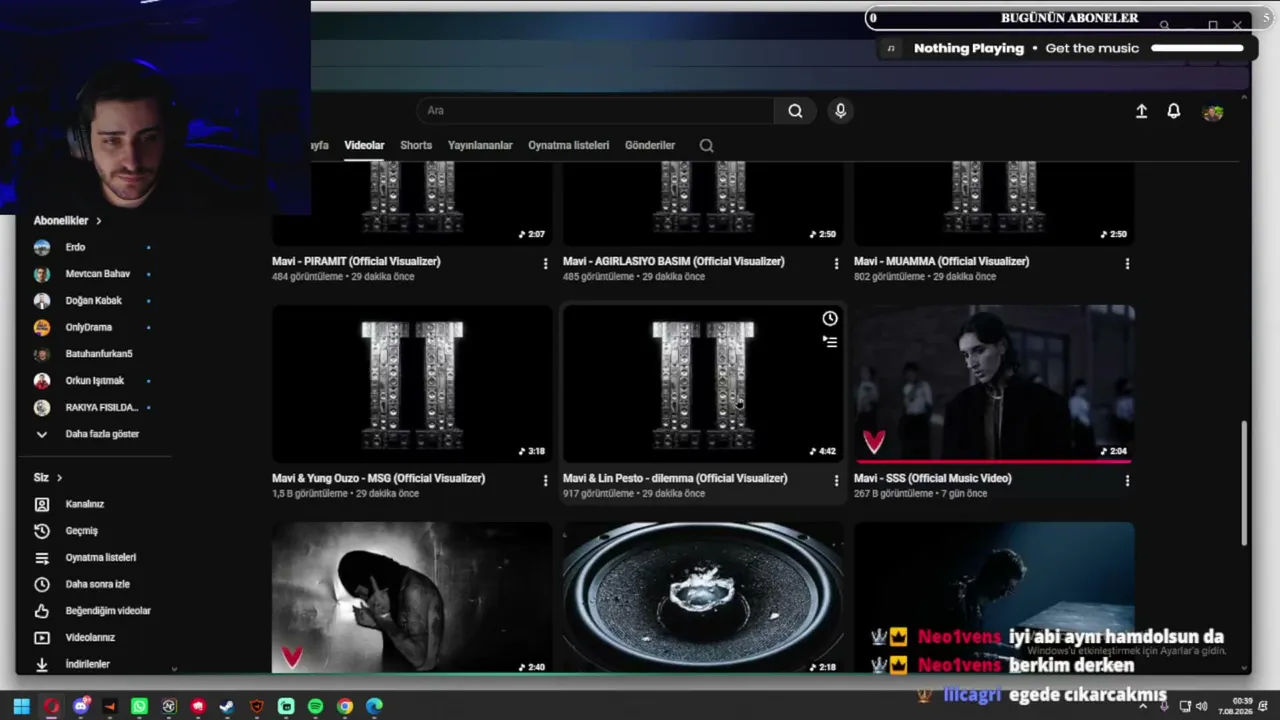
Task: Open options menu for Mavi - MUAMMA video
Action: click(x=1127, y=264)
